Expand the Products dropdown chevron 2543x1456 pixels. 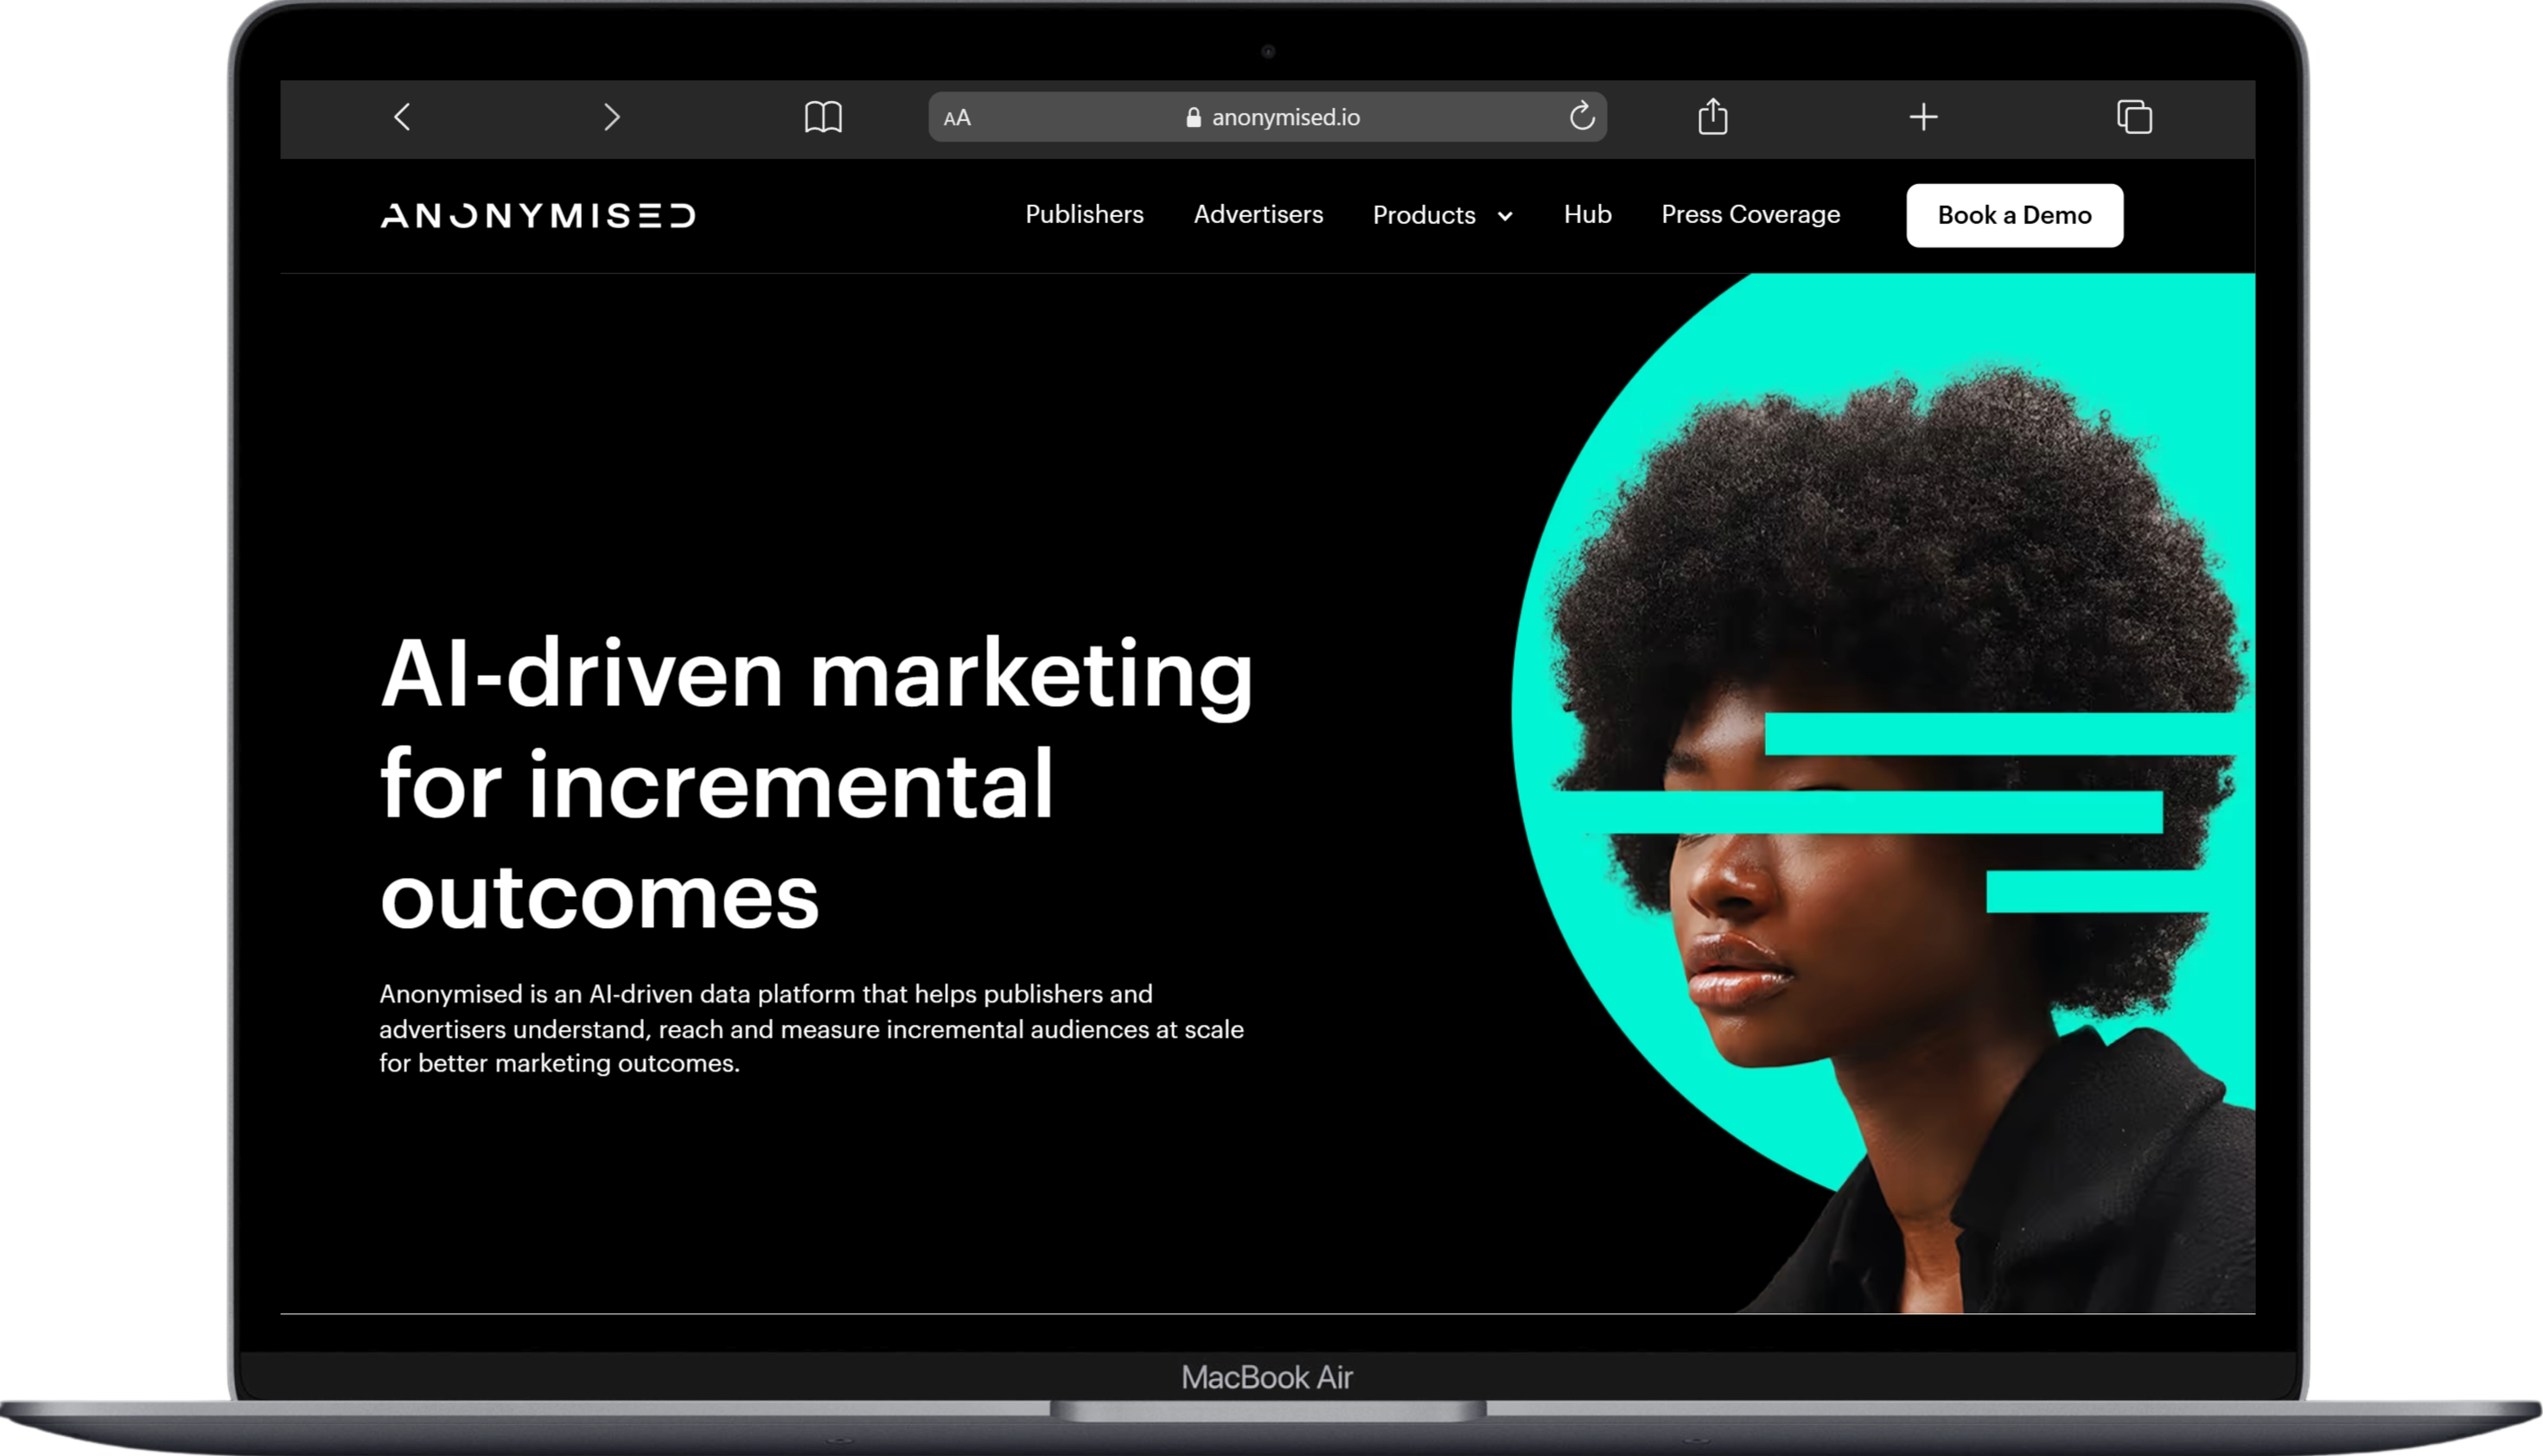(1504, 216)
